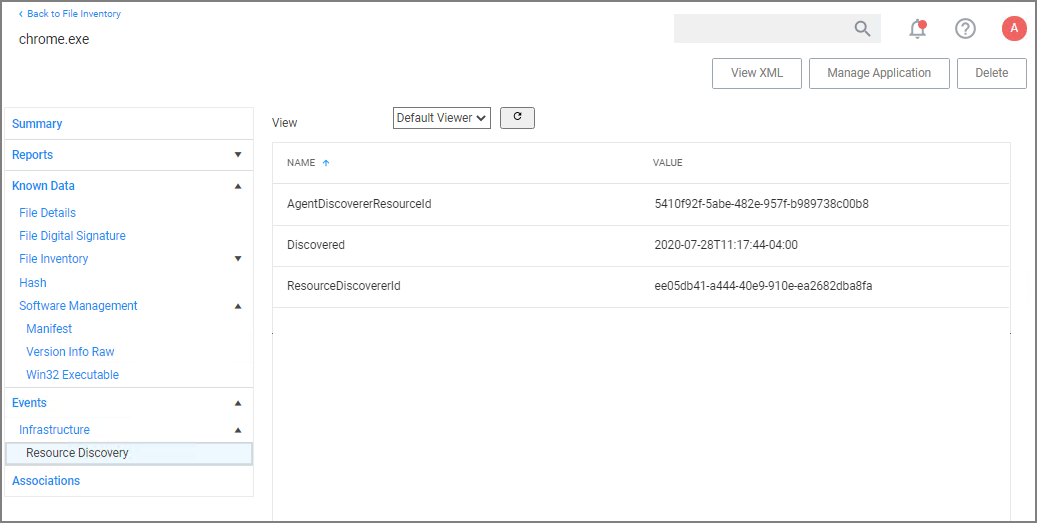Click the Manage Application button
The height and width of the screenshot is (523, 1037).
pyautogui.click(x=879, y=73)
